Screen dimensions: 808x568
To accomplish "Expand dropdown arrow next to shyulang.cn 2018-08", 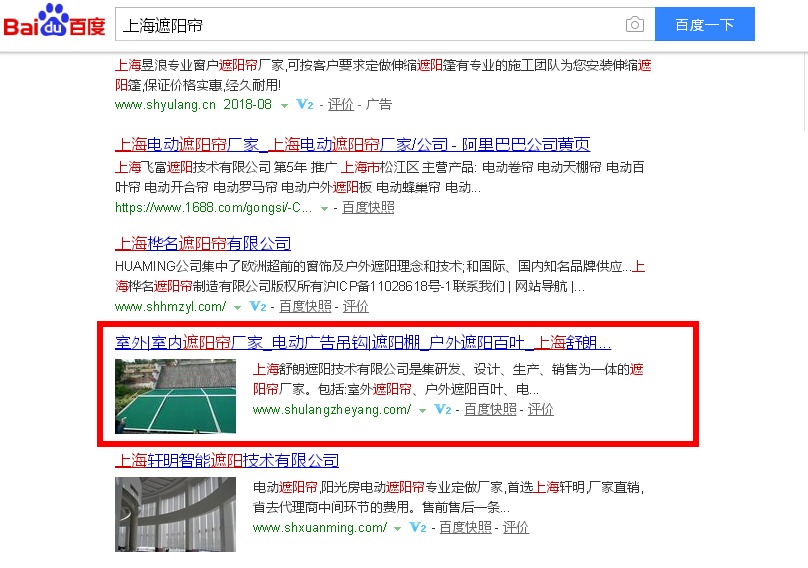I will click(x=284, y=106).
